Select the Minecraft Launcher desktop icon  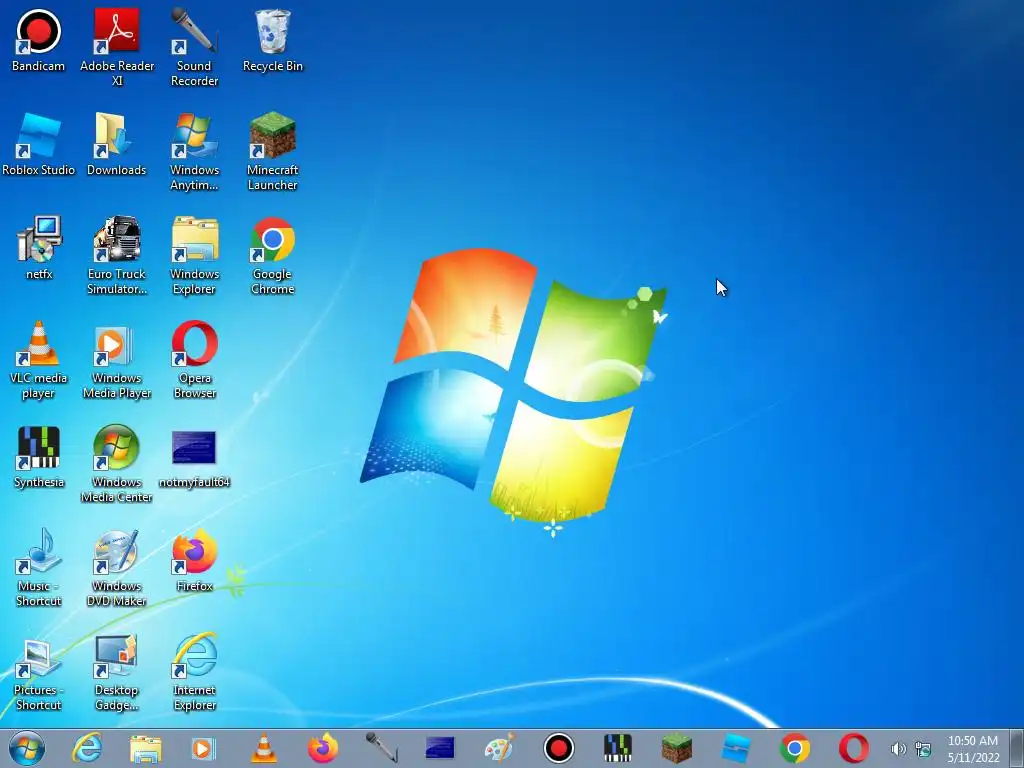(272, 152)
